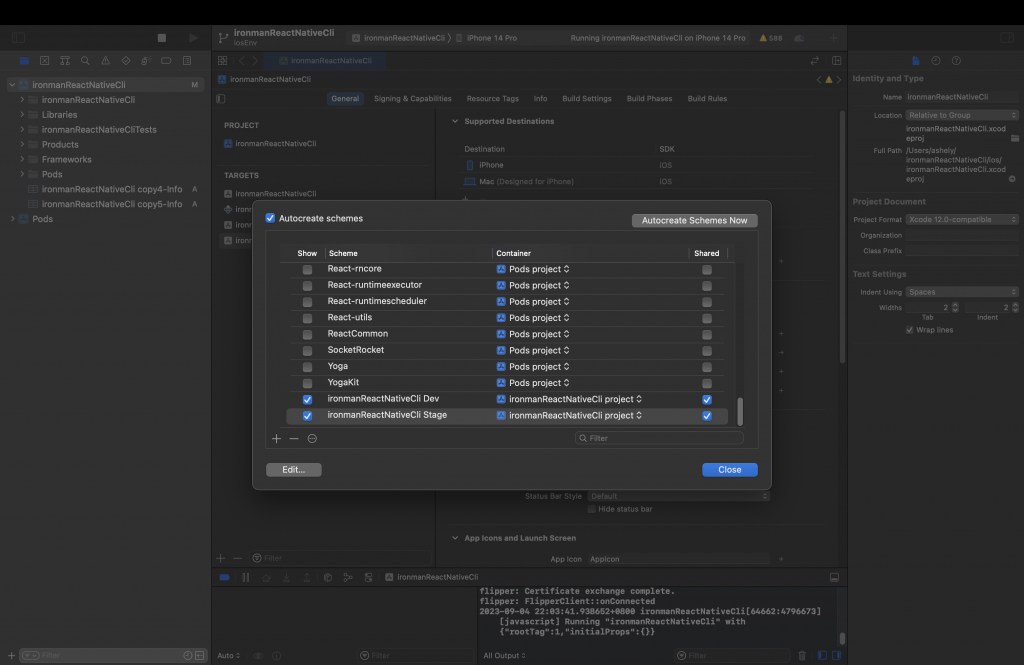Screen dimensions: 1024x665
Task: Open the History inspector icon
Action: [936, 61]
